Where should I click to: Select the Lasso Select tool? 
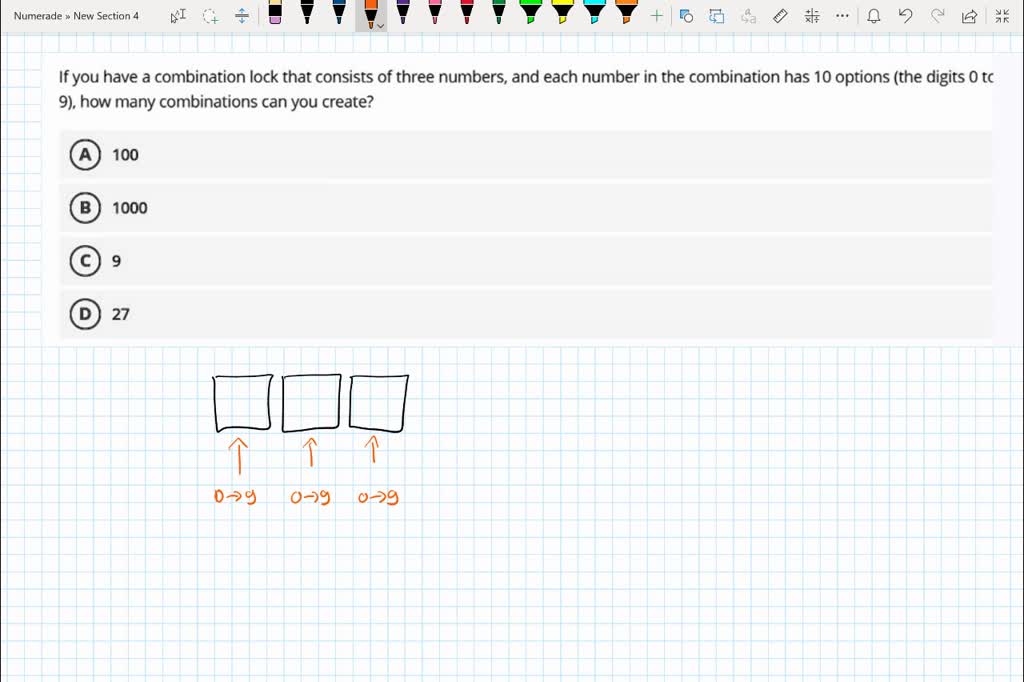[210, 16]
